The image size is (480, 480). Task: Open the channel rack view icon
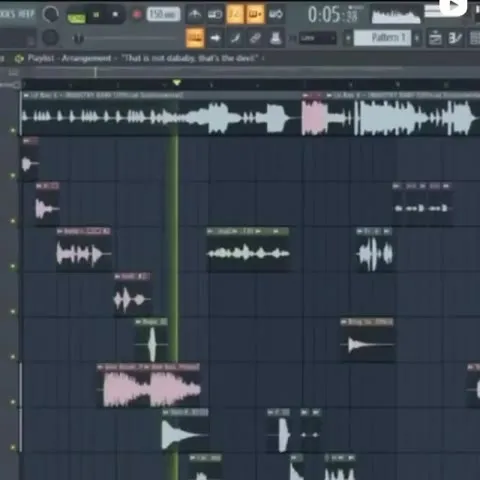click(x=475, y=38)
